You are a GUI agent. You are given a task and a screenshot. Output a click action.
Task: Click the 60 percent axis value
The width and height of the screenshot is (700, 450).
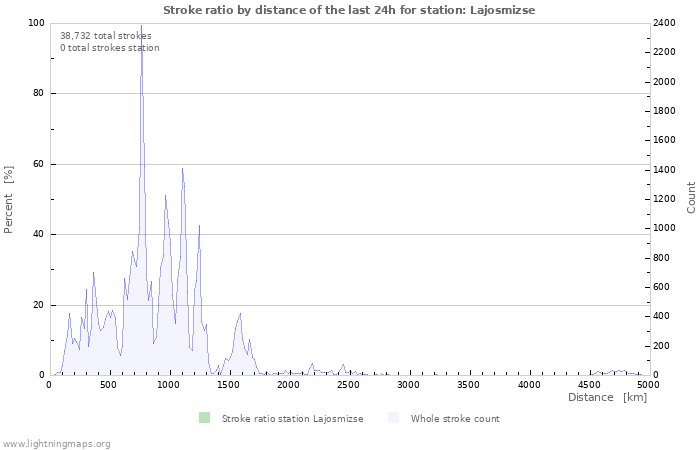(x=38, y=164)
